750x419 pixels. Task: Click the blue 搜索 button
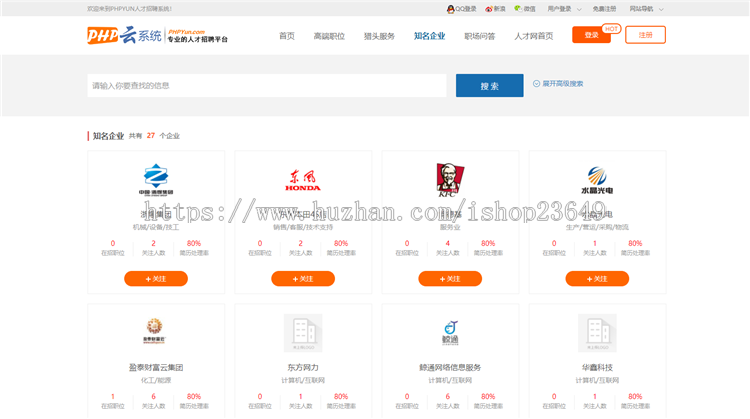pos(489,86)
